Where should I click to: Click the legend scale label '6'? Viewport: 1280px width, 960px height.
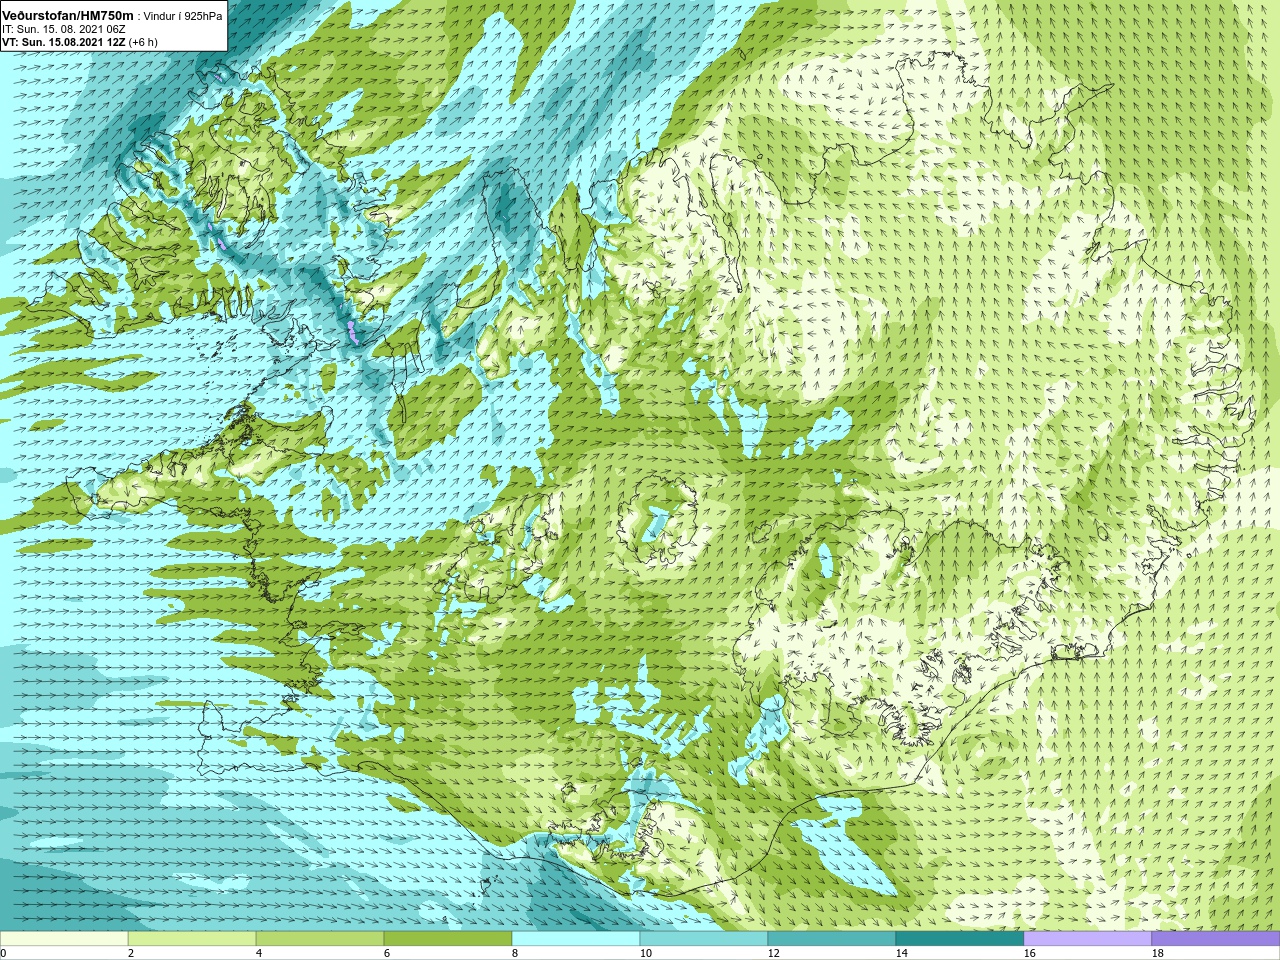(x=387, y=953)
